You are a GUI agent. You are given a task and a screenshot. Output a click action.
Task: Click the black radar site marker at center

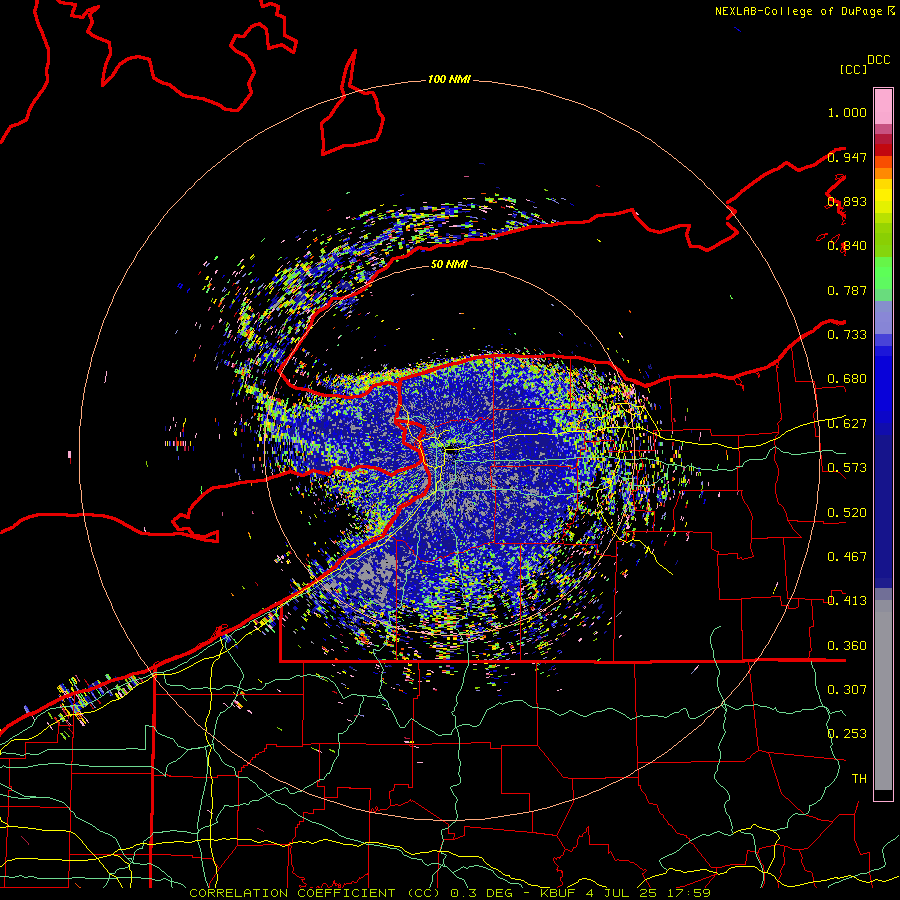coord(452,451)
